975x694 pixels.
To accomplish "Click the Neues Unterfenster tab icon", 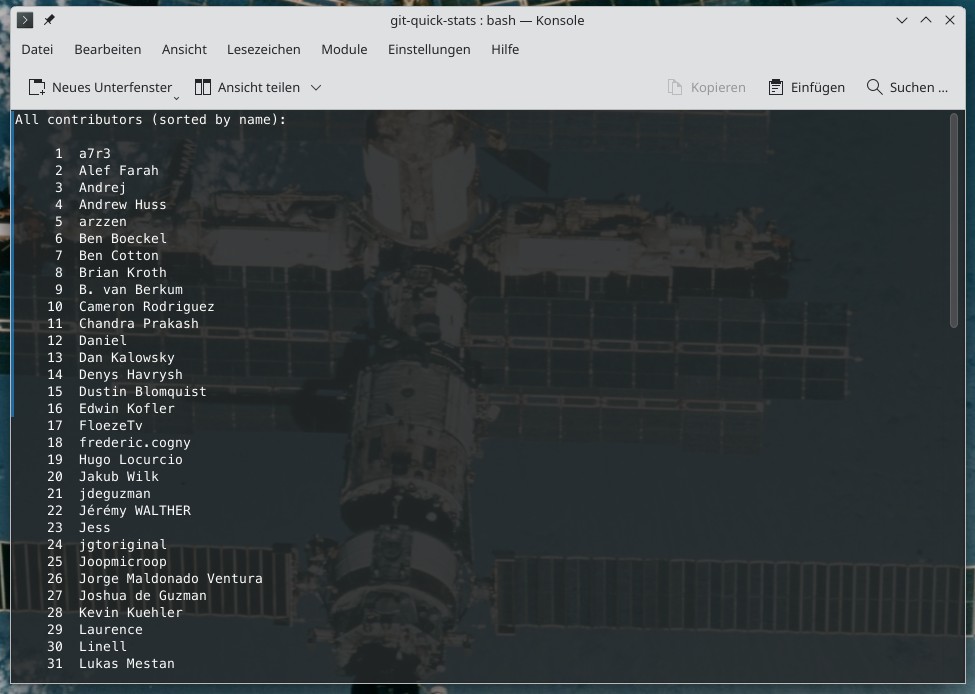I will [37, 87].
